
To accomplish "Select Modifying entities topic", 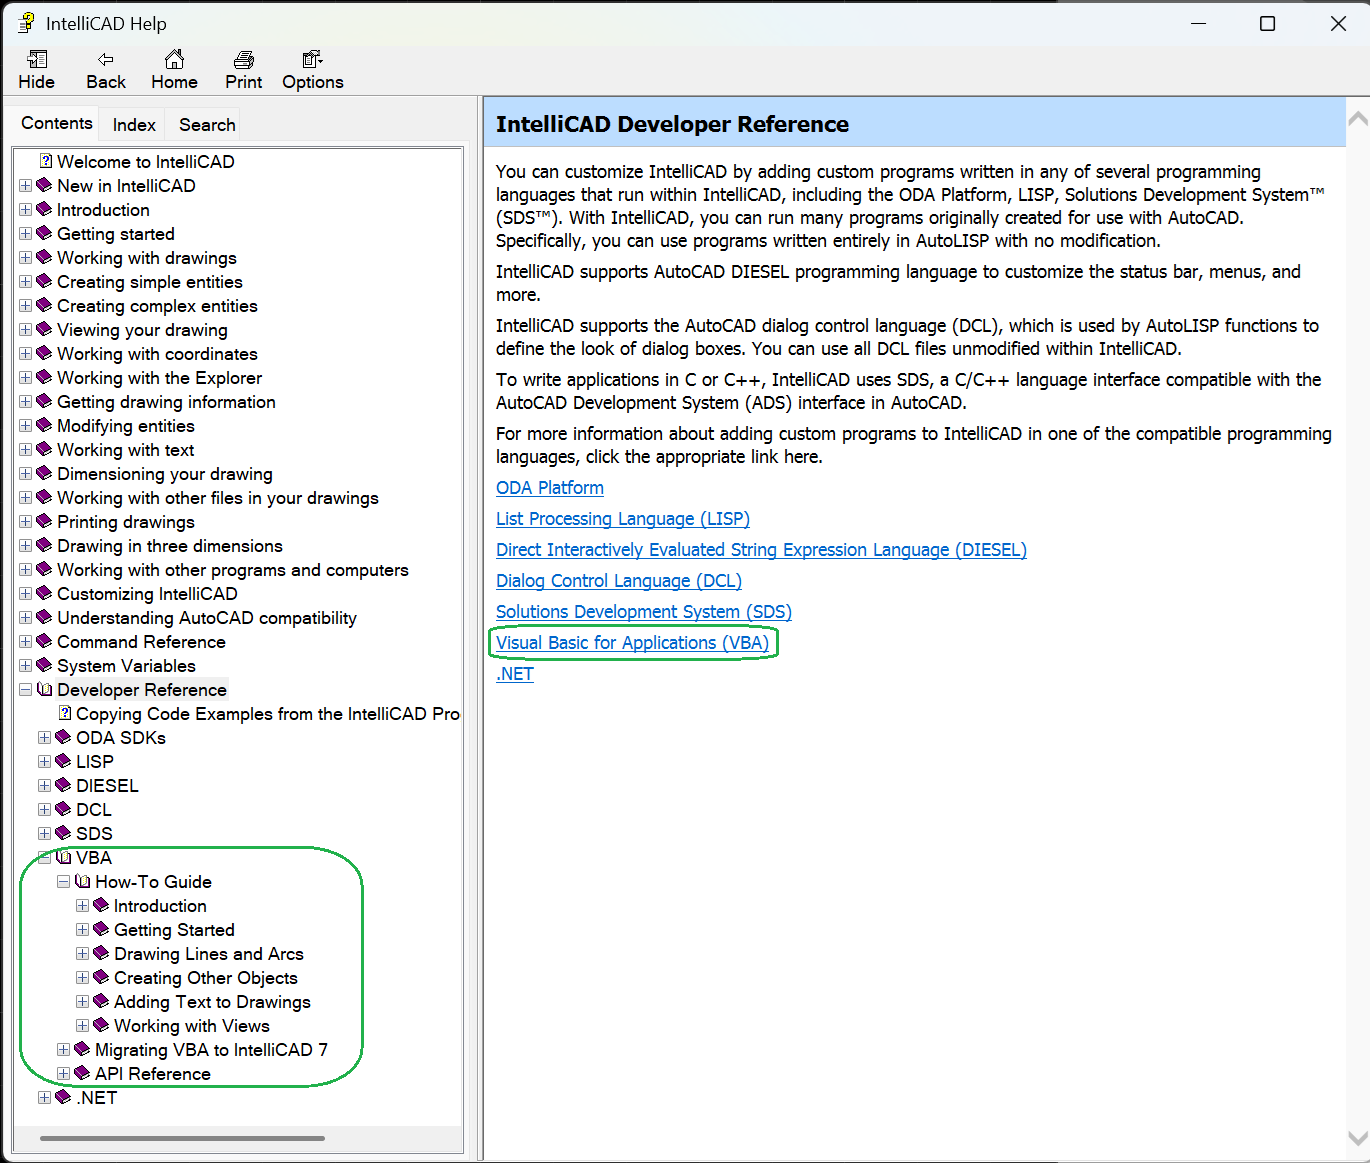I will (126, 426).
